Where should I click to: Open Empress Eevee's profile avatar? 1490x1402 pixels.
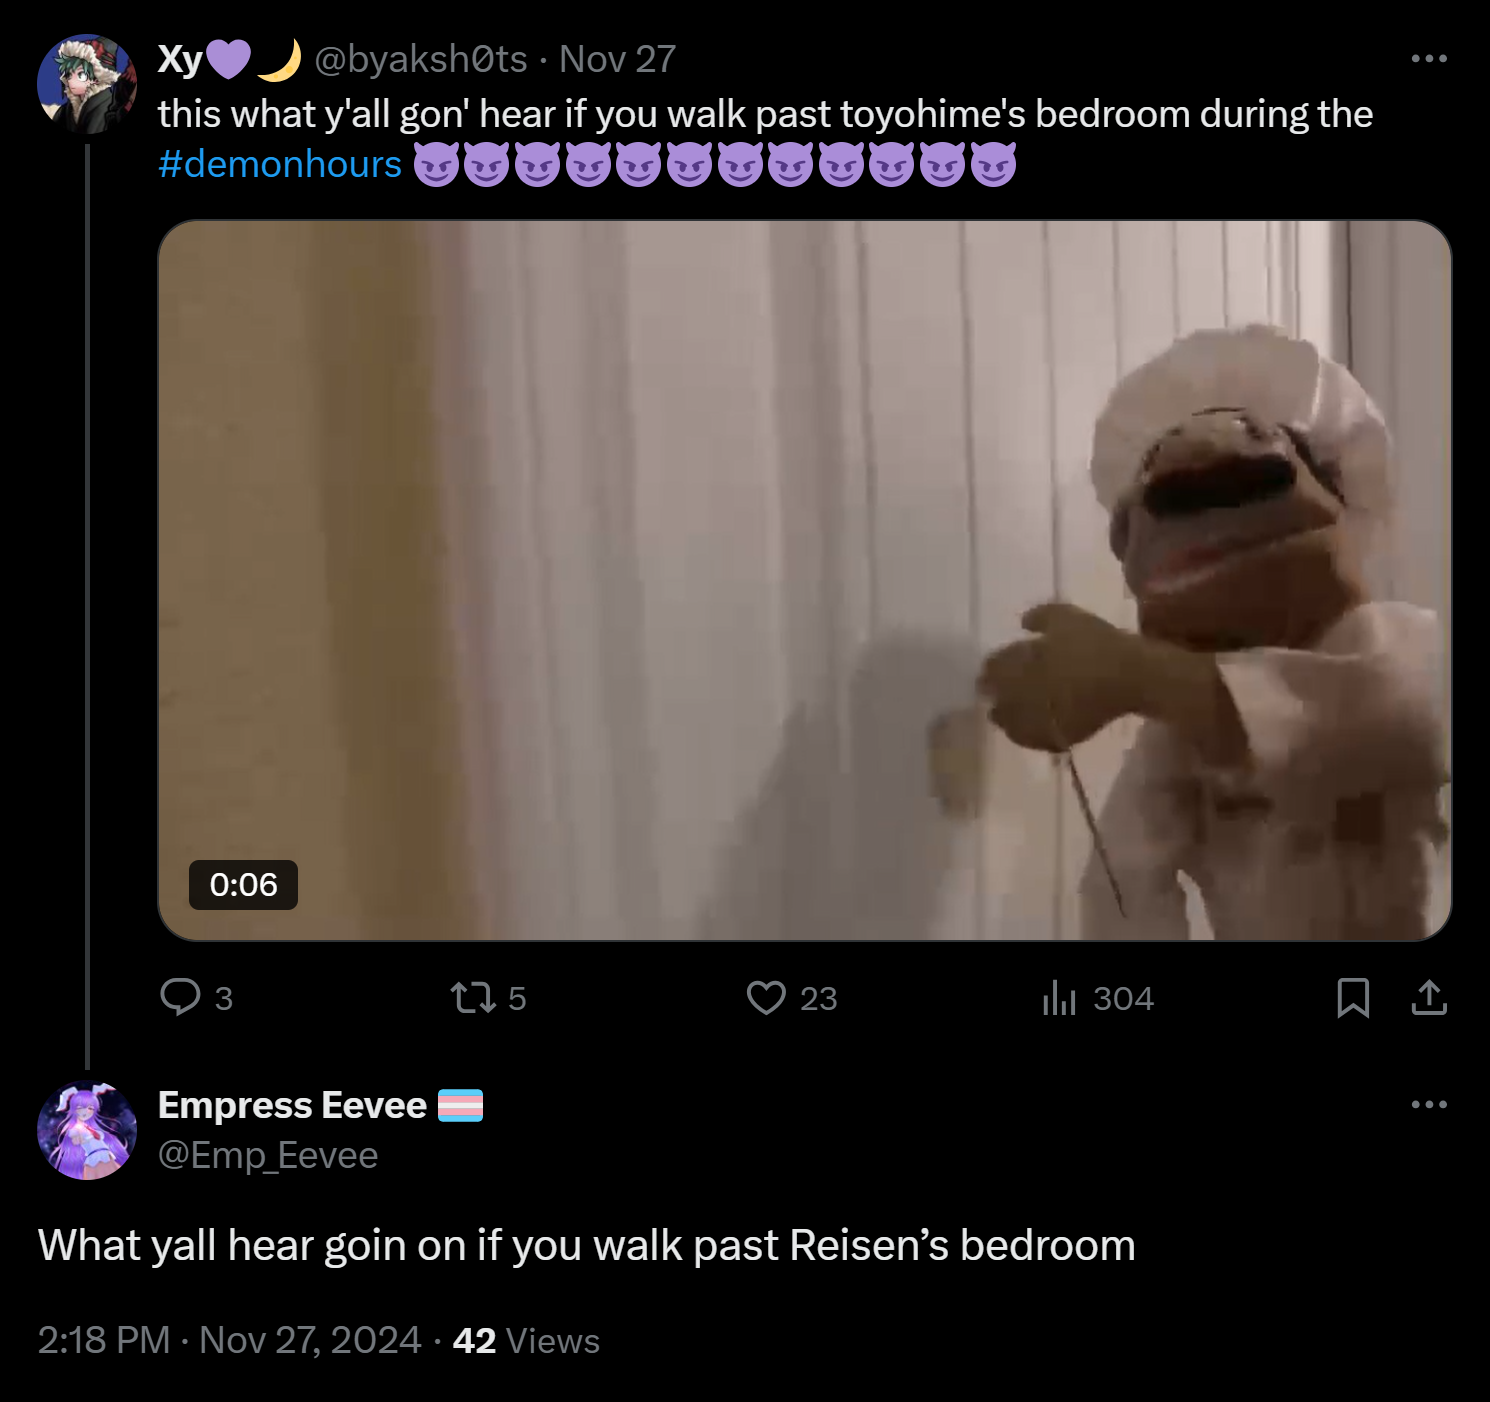point(87,1130)
